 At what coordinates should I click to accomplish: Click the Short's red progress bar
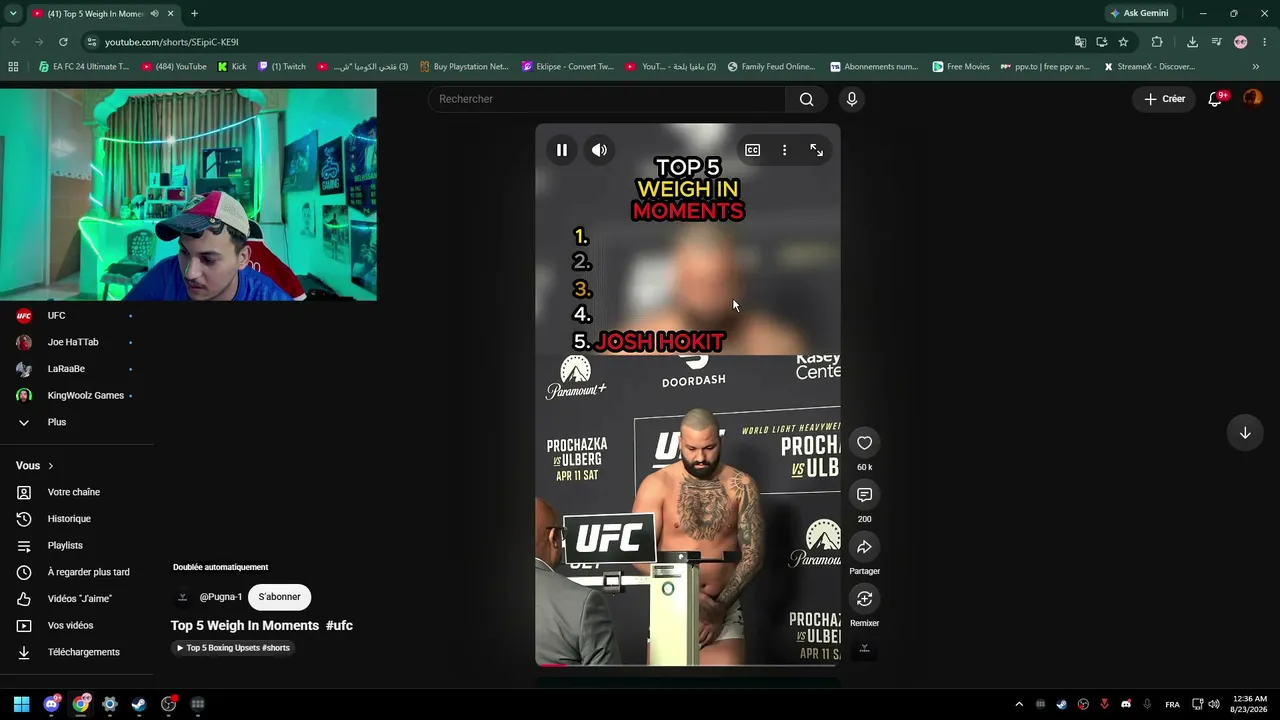tap(688, 665)
